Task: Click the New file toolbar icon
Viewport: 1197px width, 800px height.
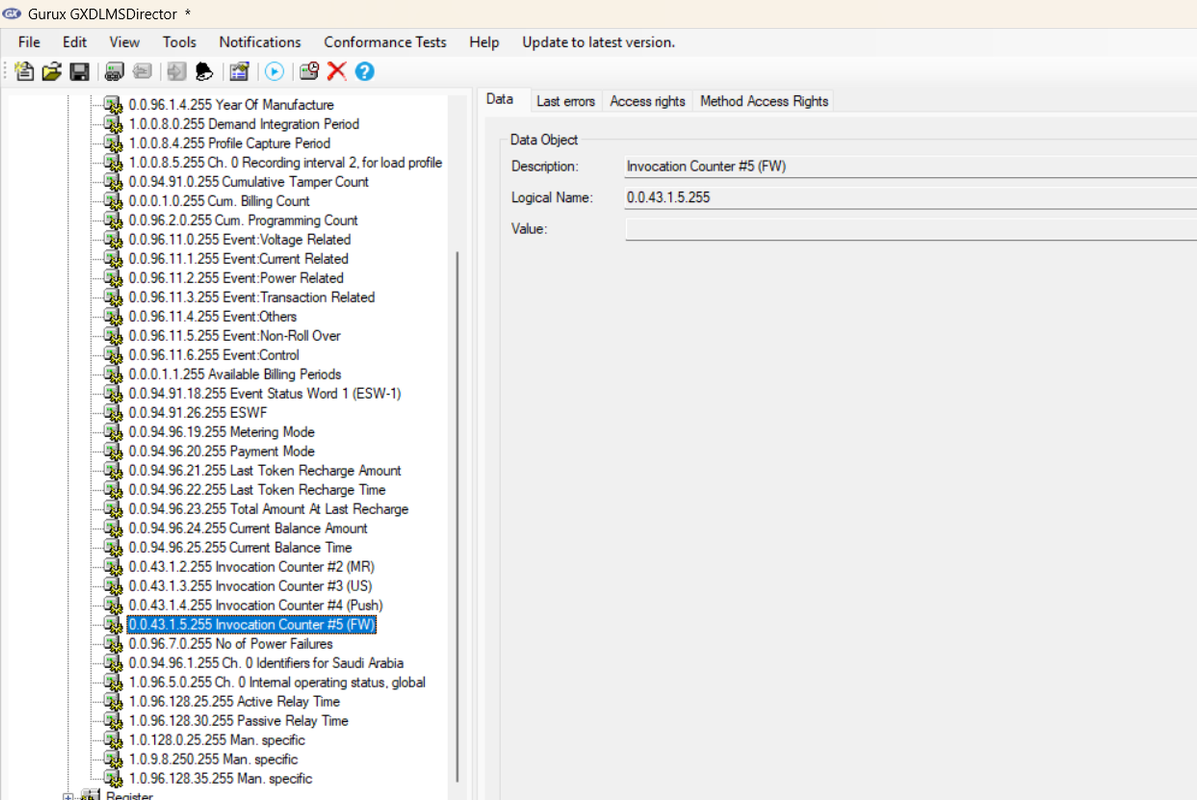Action: click(24, 72)
